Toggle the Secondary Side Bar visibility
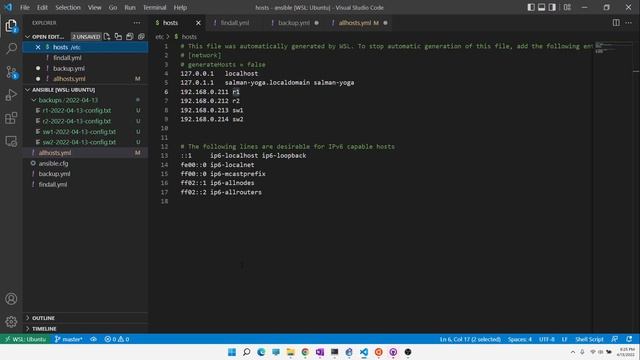Screen dimensions: 640x360 coord(552,7)
